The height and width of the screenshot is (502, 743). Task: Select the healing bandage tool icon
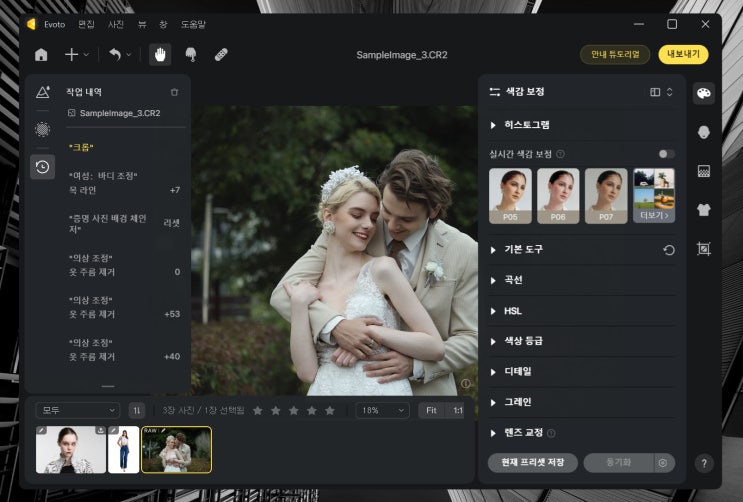[x=221, y=55]
